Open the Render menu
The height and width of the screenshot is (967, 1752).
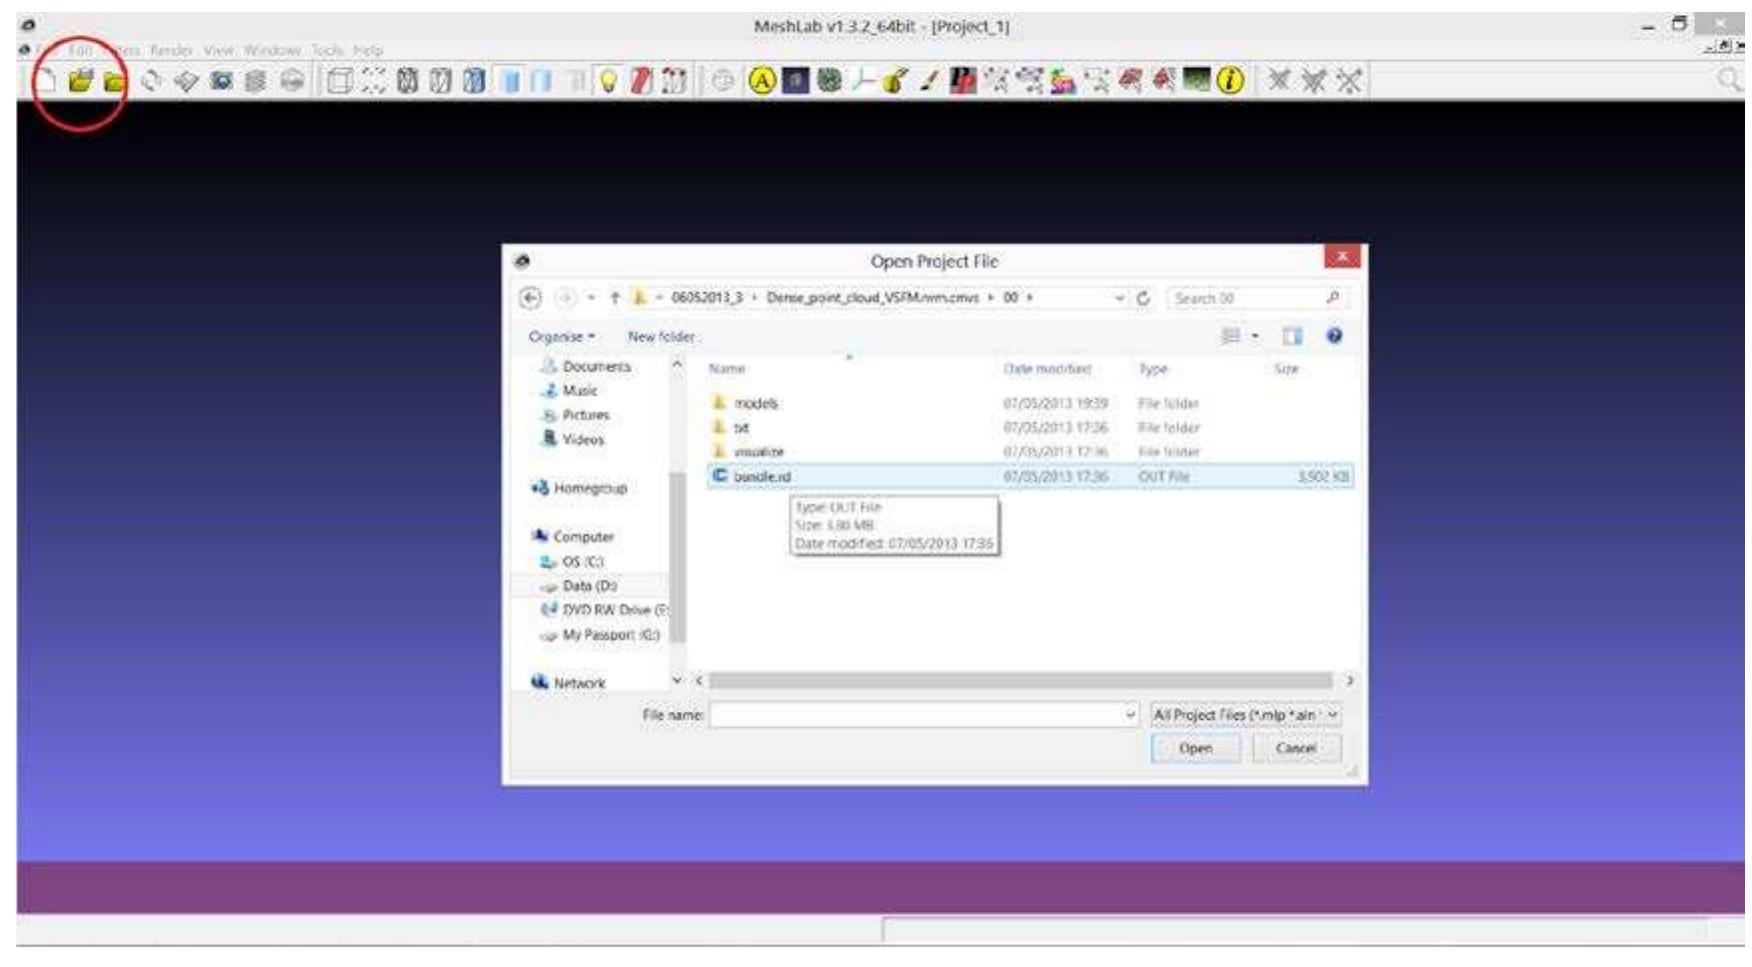click(x=170, y=47)
